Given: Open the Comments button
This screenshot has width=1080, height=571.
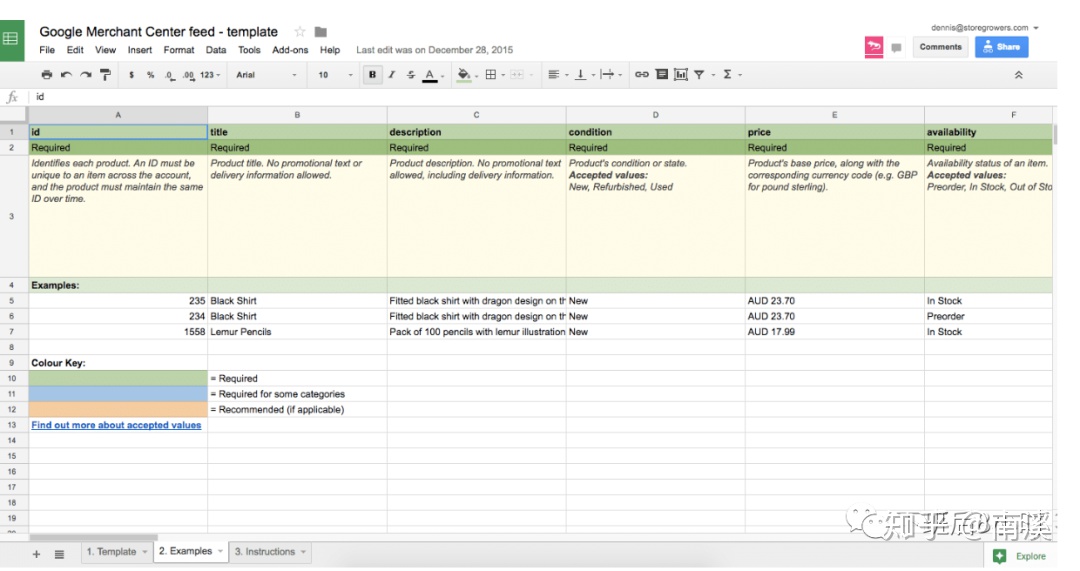Looking at the screenshot, I should point(940,47).
